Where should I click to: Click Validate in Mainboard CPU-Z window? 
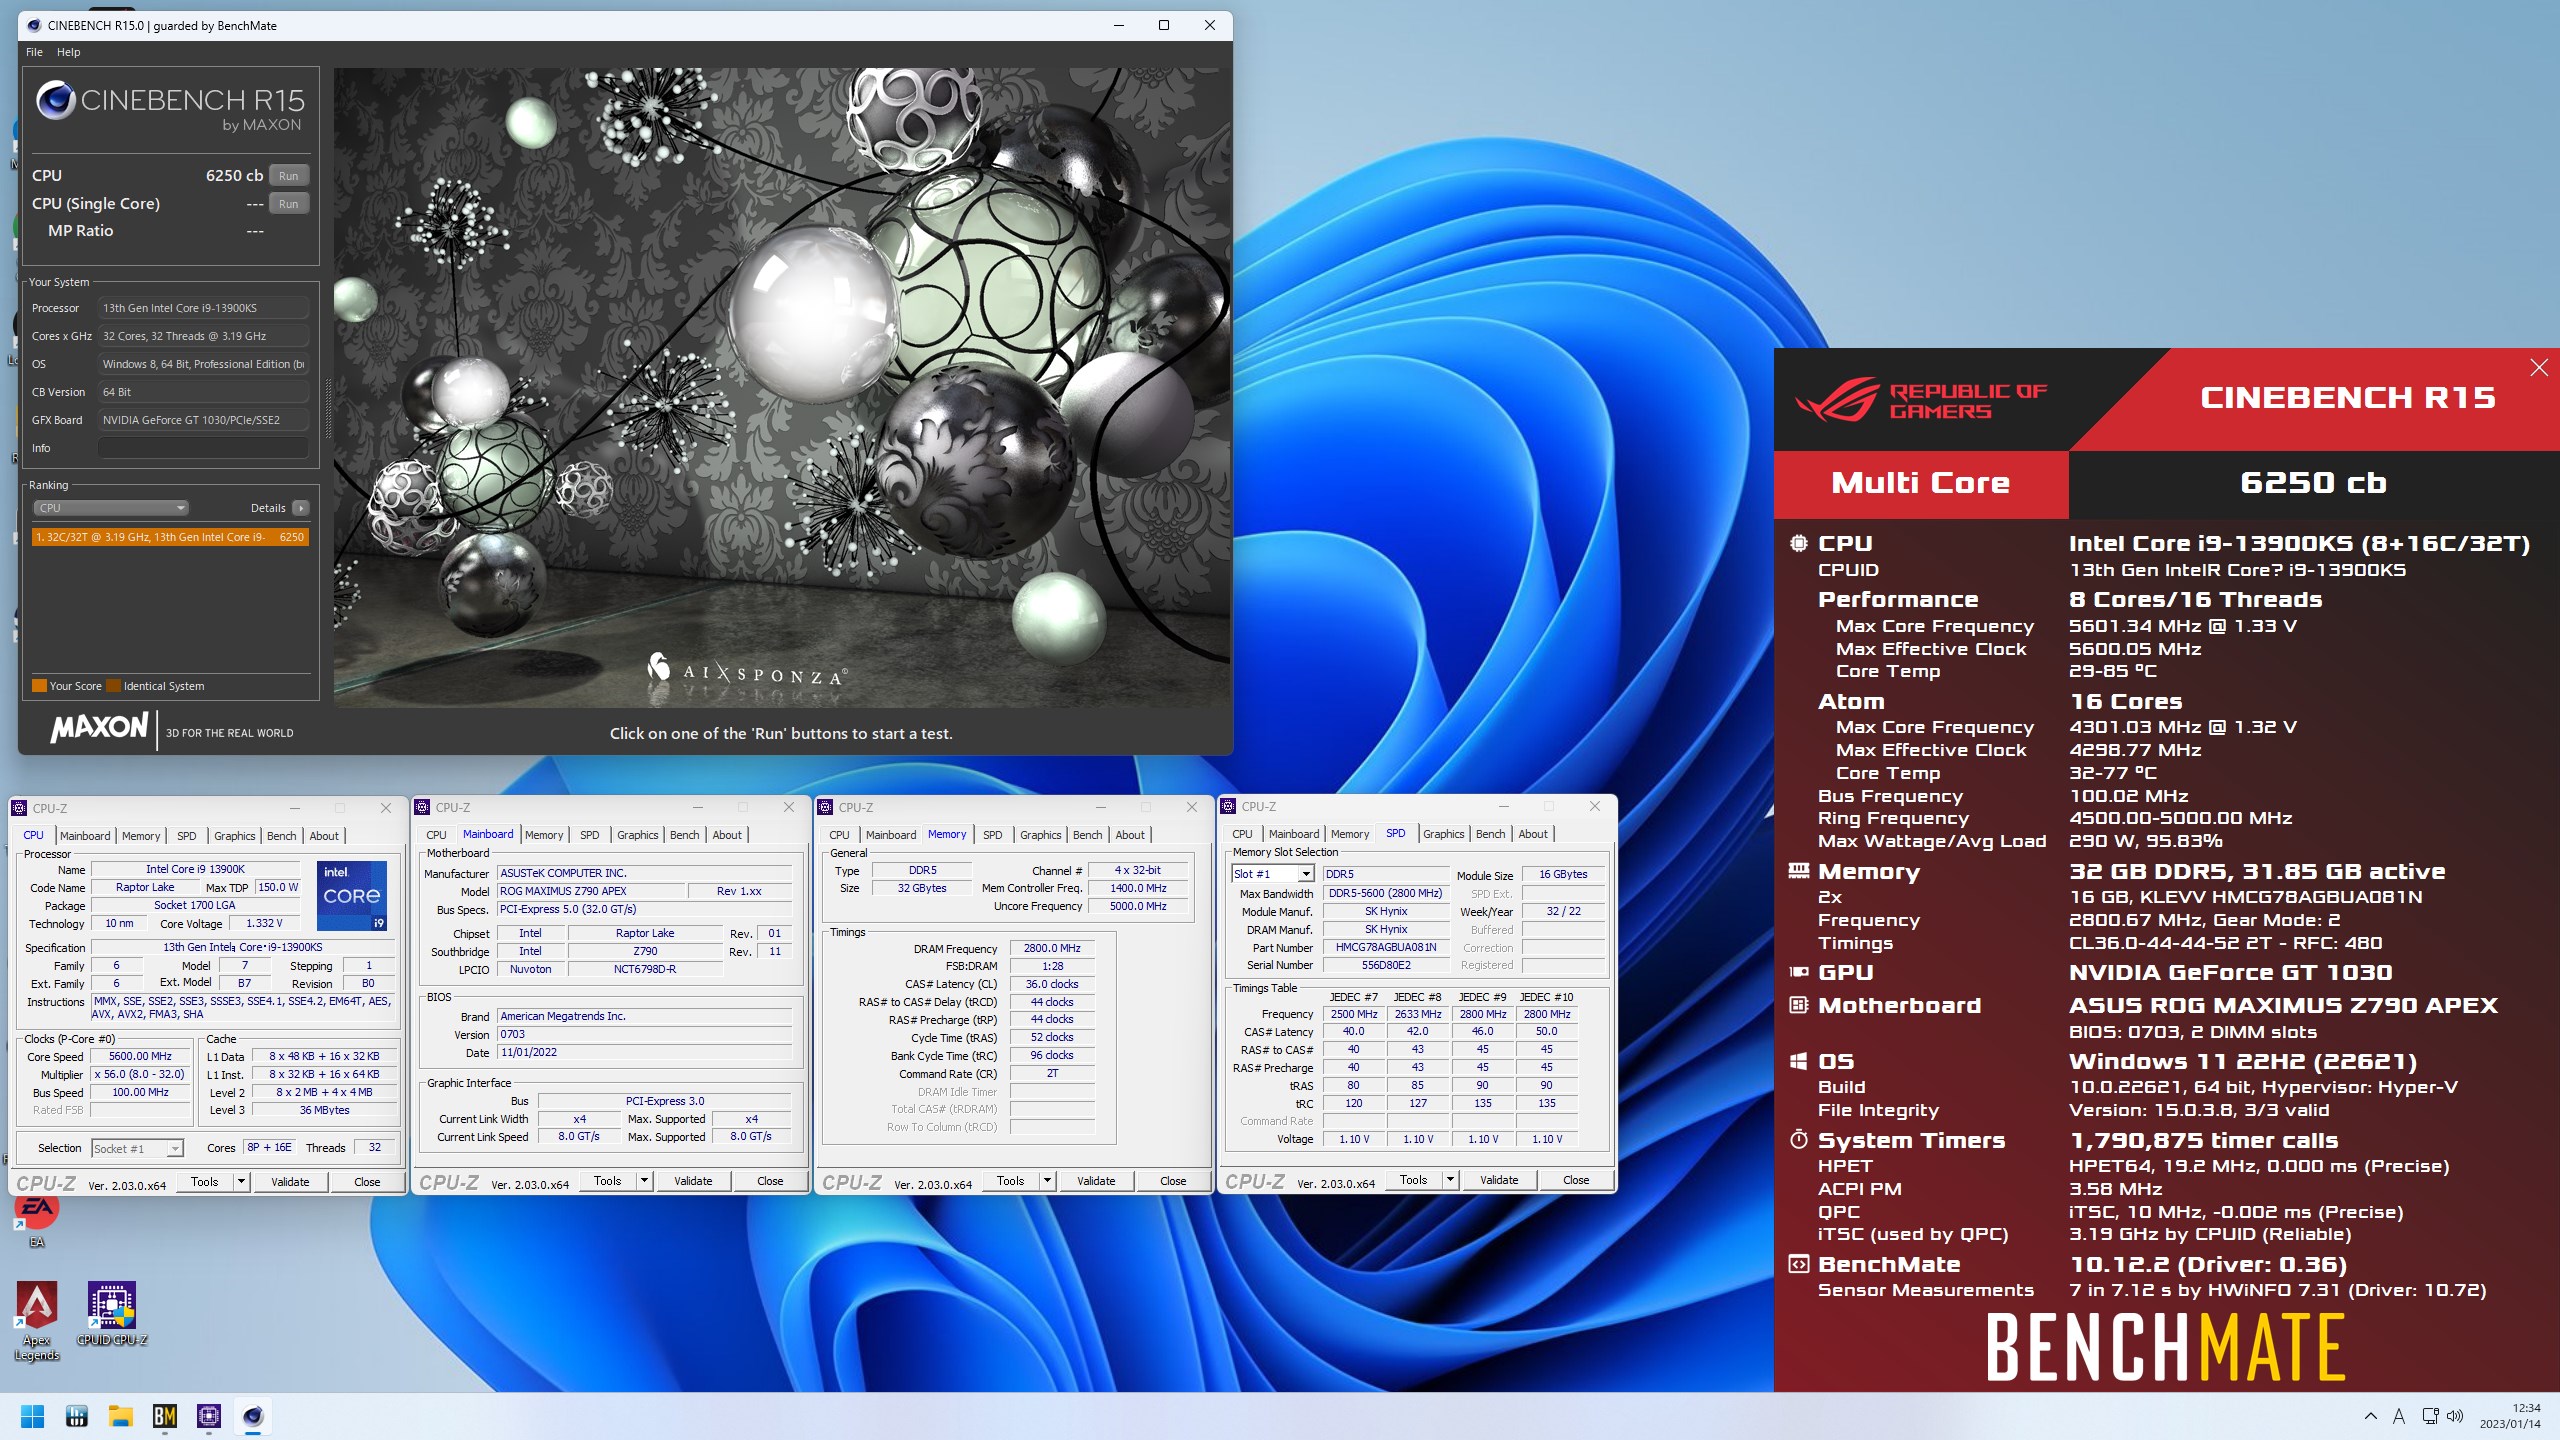tap(693, 1181)
